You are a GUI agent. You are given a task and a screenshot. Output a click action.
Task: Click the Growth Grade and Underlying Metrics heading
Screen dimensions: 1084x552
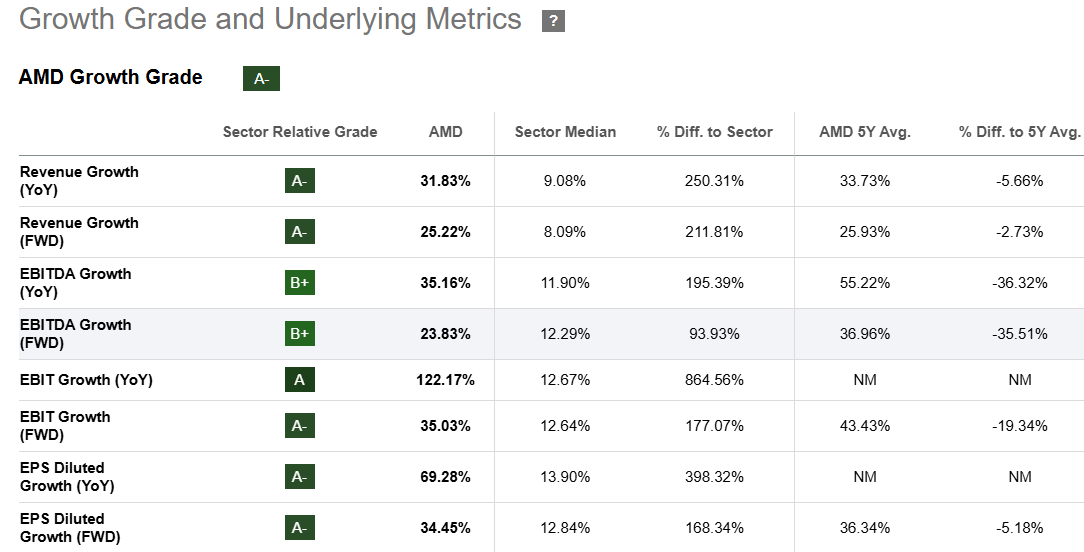[270, 19]
